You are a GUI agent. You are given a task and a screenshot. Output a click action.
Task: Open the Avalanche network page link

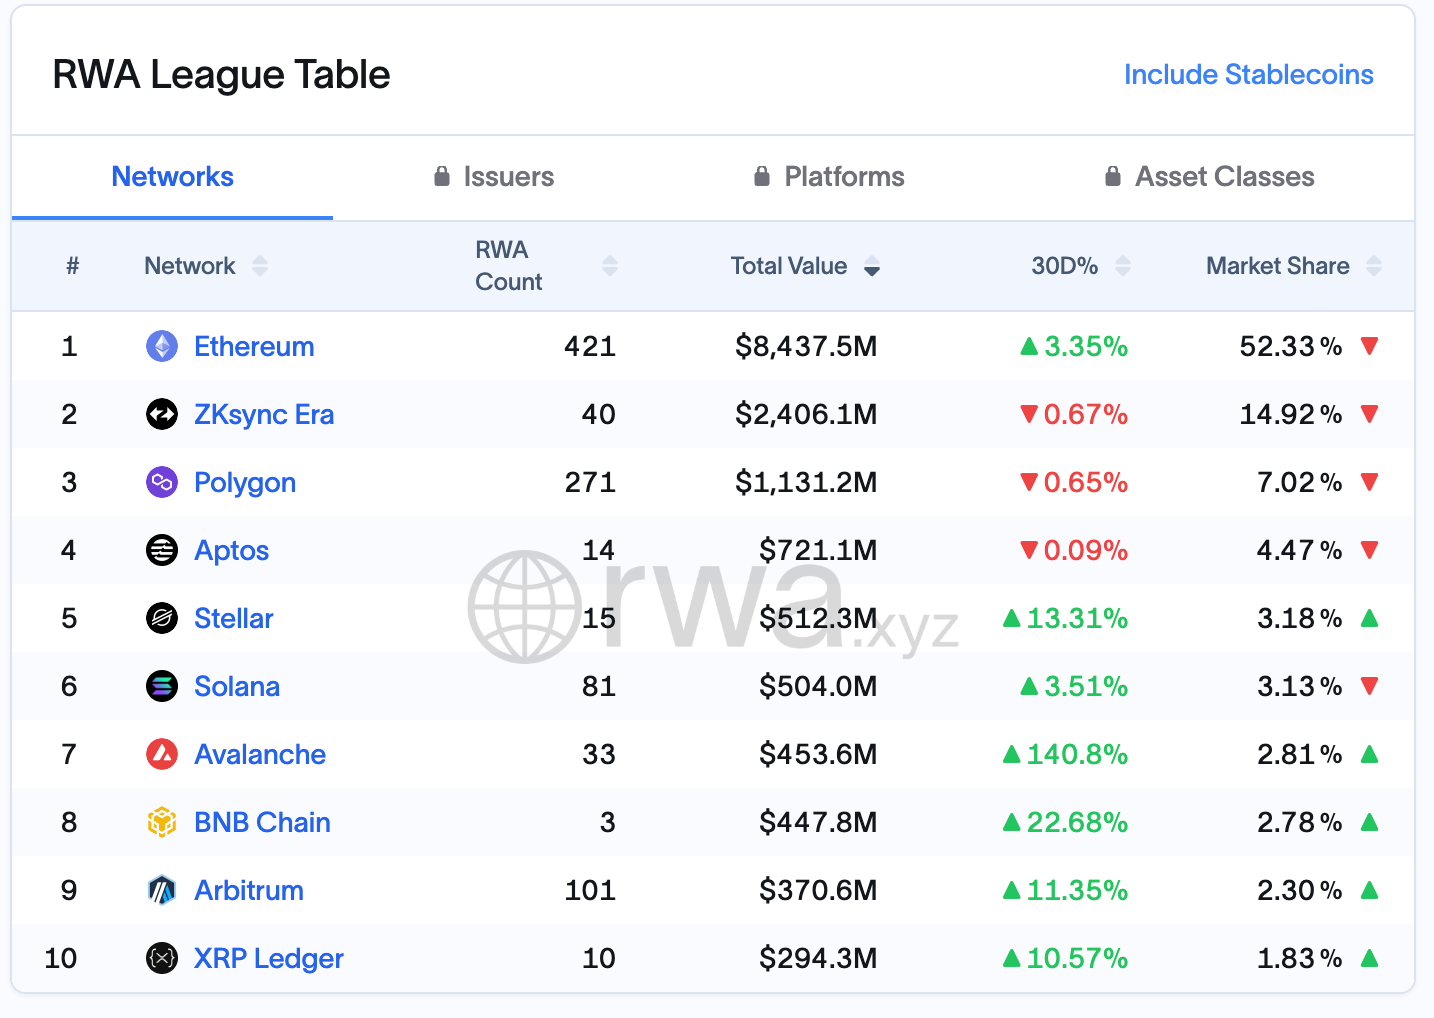coord(260,754)
